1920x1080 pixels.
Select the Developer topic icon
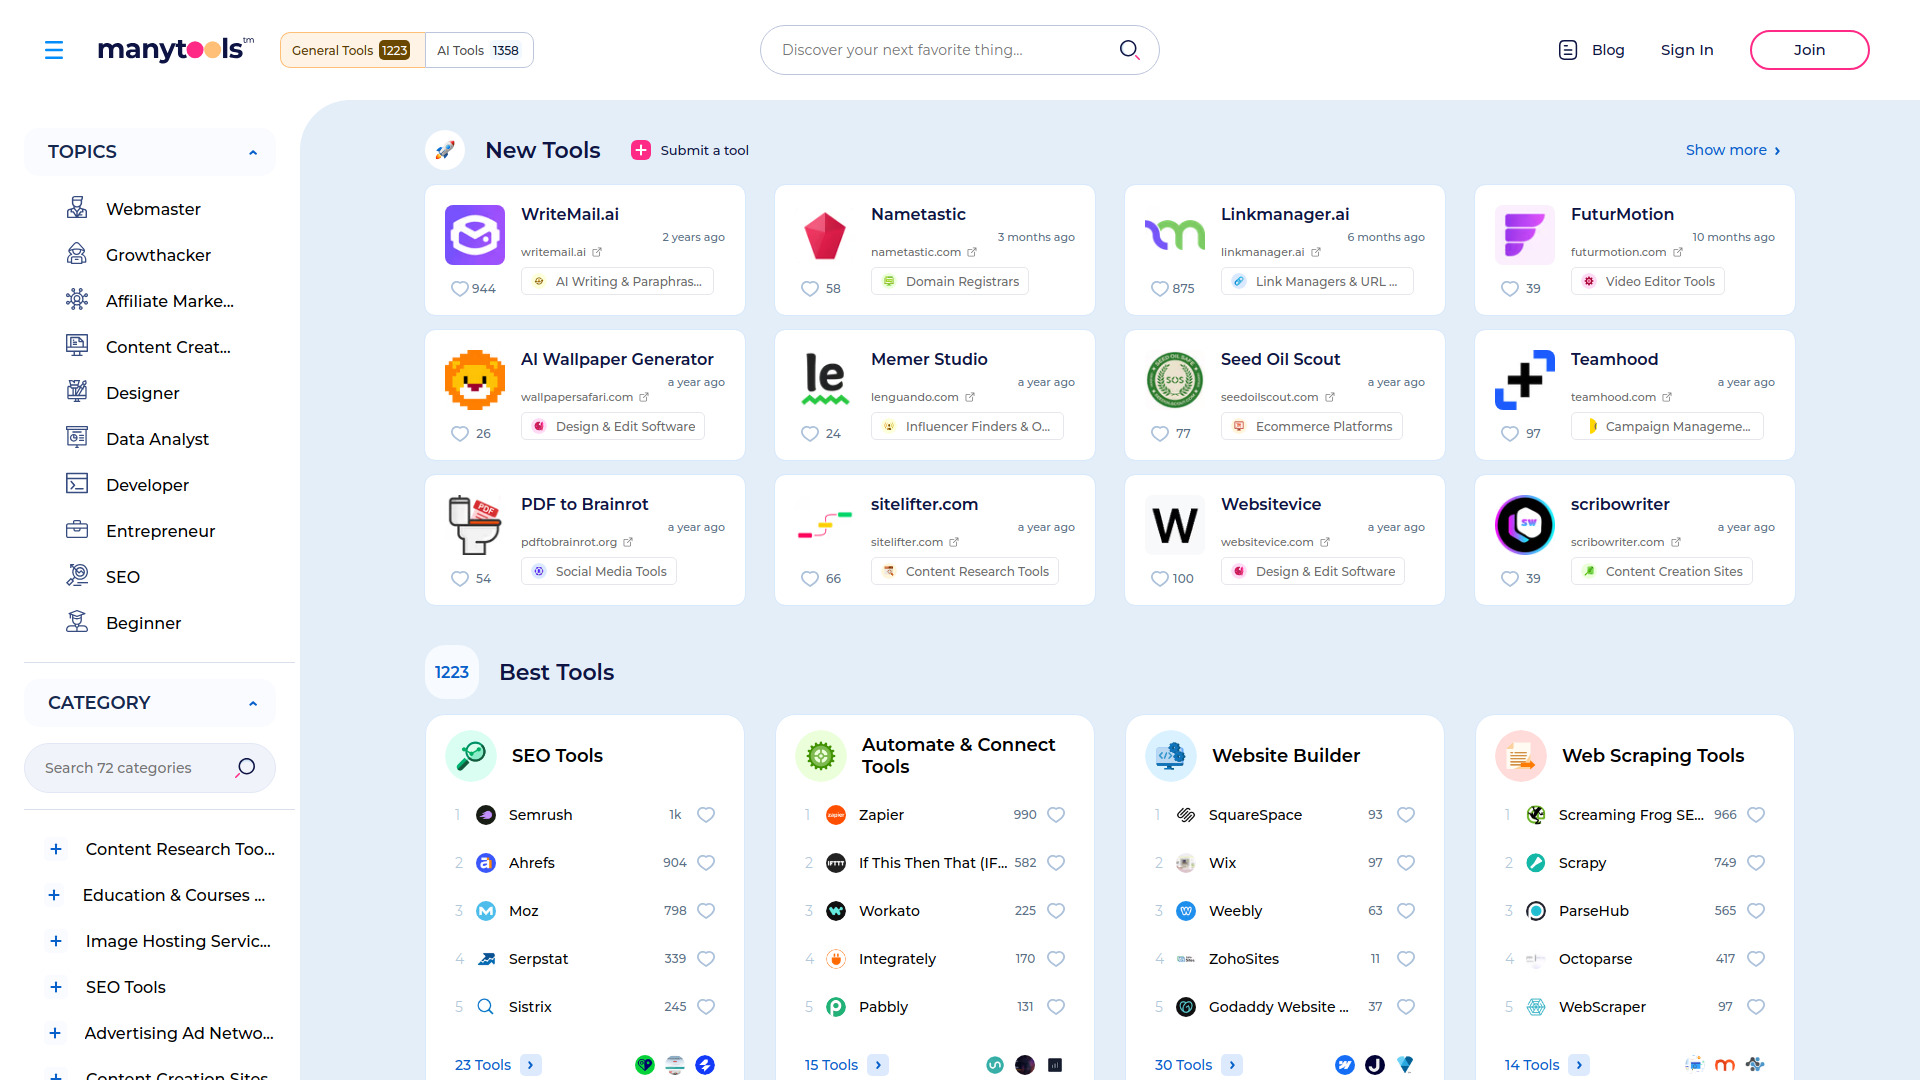point(77,484)
